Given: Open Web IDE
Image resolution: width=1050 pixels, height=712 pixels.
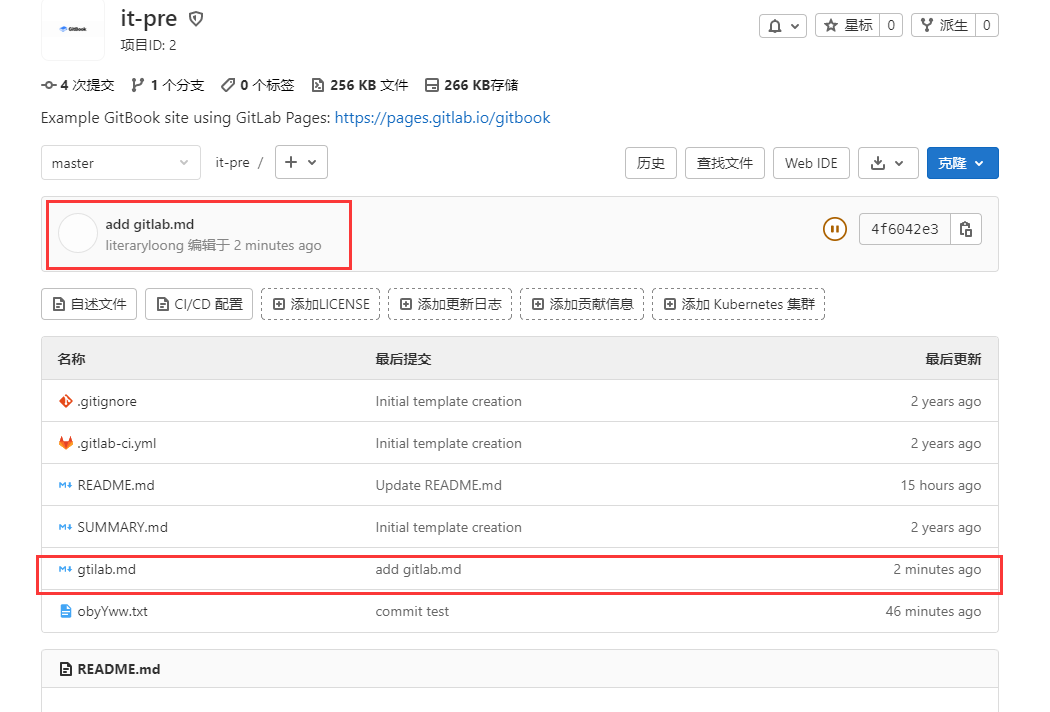Looking at the screenshot, I should [811, 163].
